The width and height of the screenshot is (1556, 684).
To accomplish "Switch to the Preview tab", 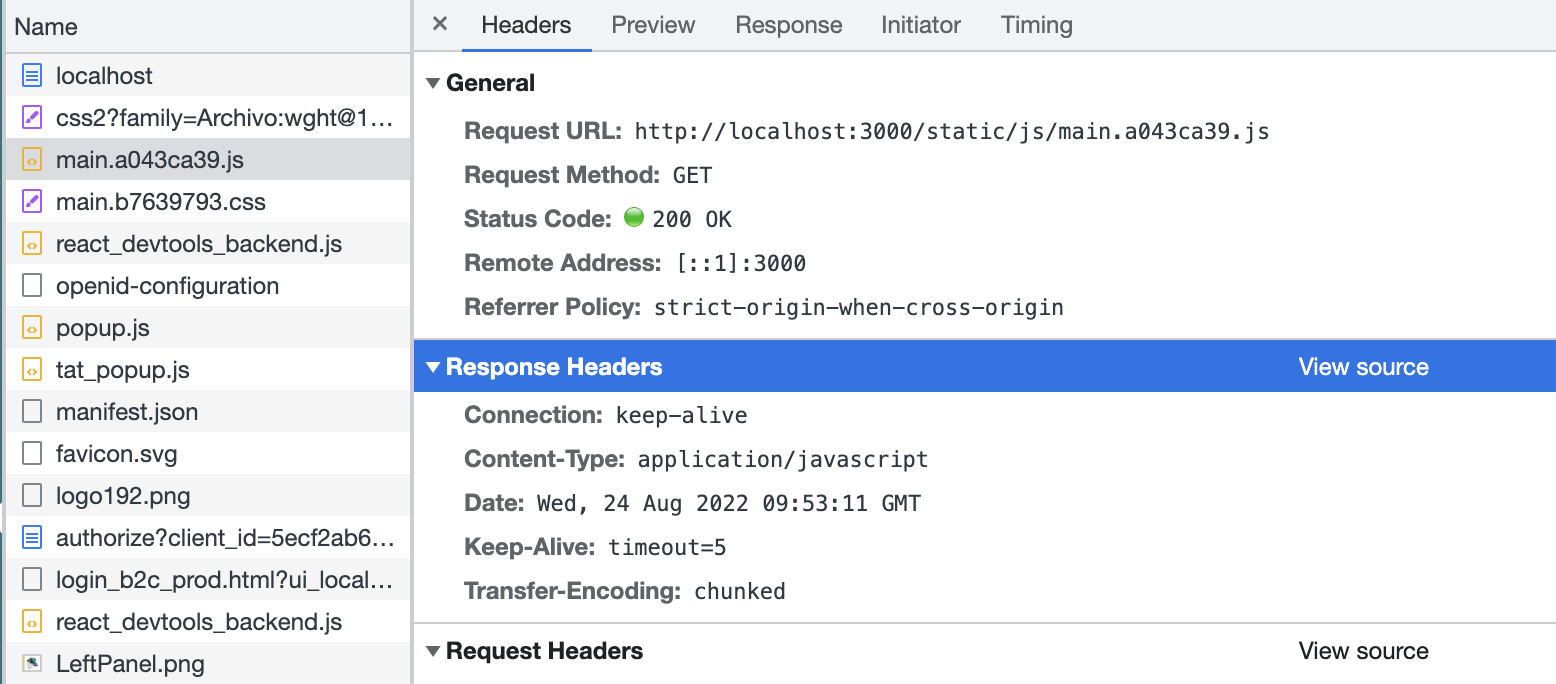I will pos(653,25).
